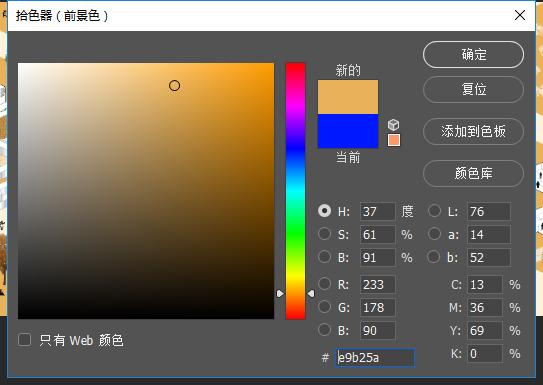
Task: Click the 新的 label above the swatch
Action: click(348, 70)
